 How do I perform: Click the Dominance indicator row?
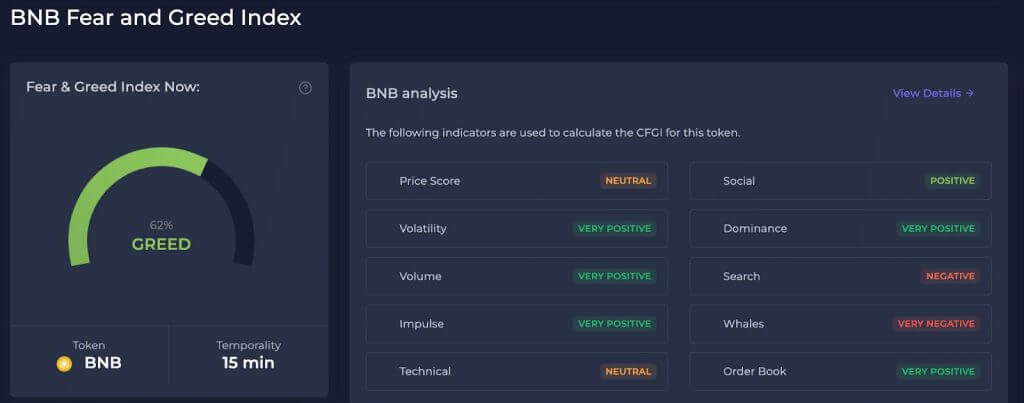[840, 229]
